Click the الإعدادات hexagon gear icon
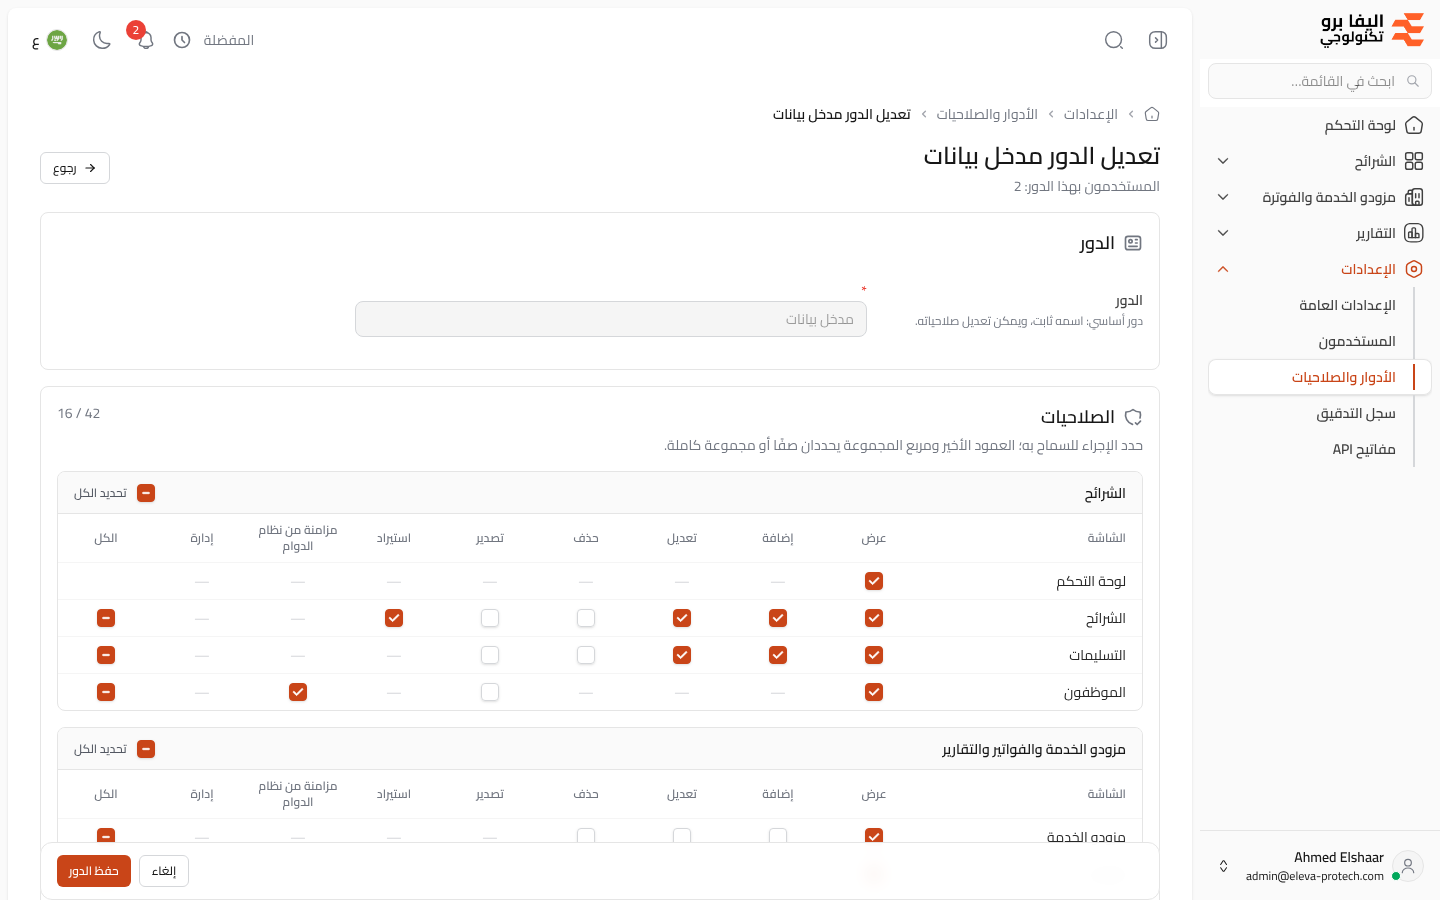This screenshot has height=900, width=1440. (1414, 269)
